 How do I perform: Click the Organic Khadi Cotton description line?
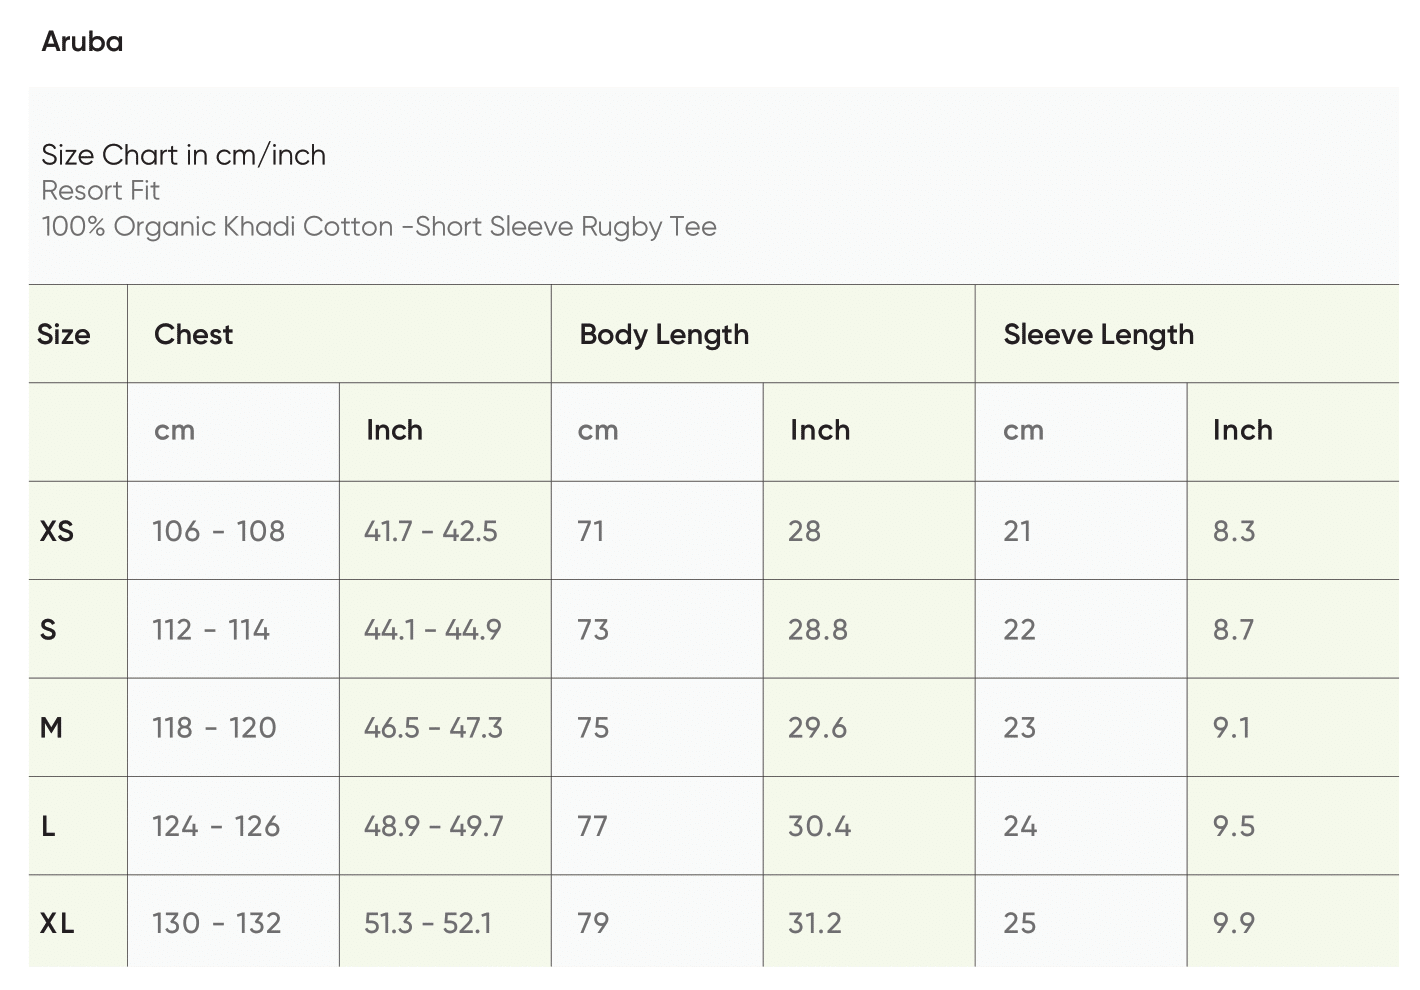pos(378,227)
